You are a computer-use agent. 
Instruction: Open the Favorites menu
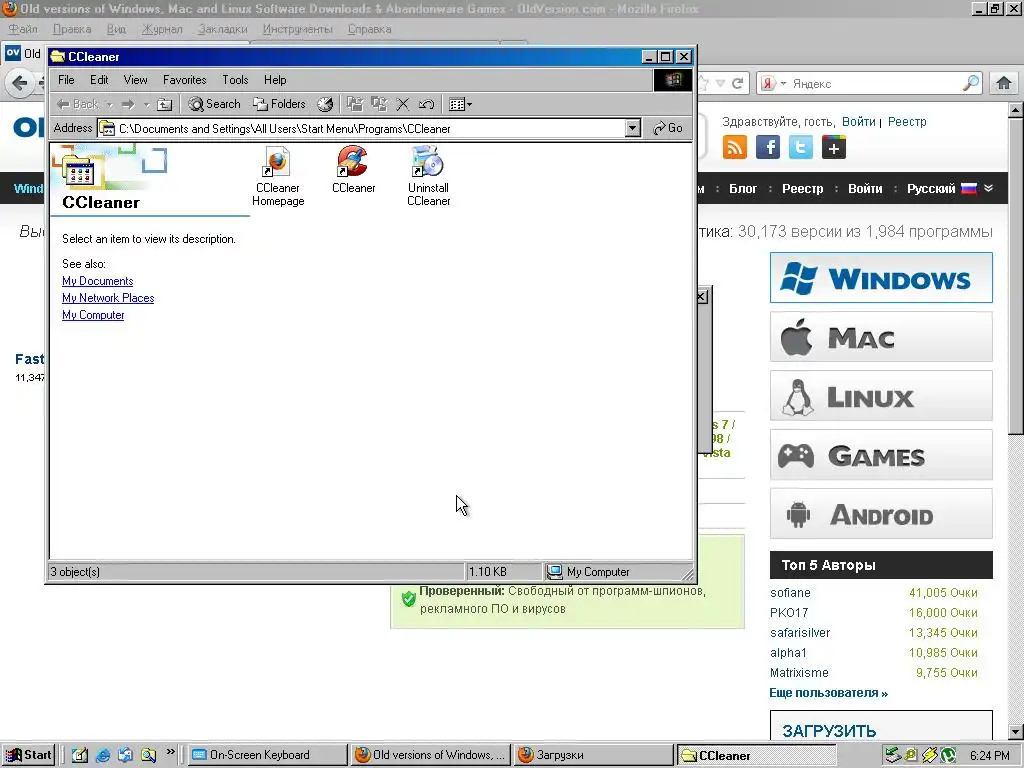click(184, 80)
